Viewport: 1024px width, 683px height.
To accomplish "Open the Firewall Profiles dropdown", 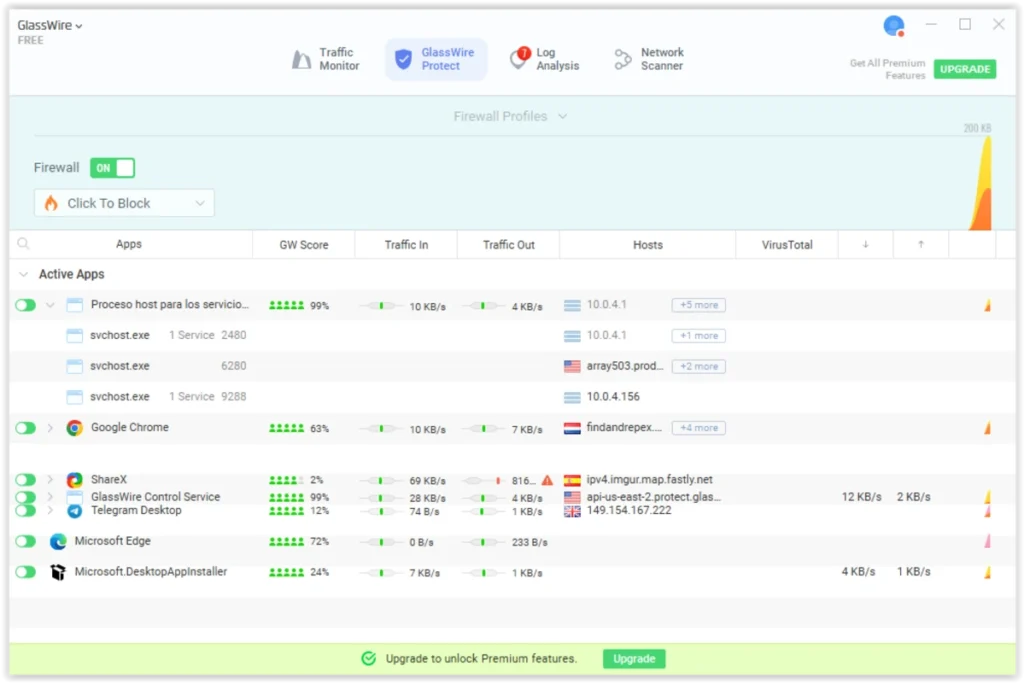I will click(x=510, y=116).
